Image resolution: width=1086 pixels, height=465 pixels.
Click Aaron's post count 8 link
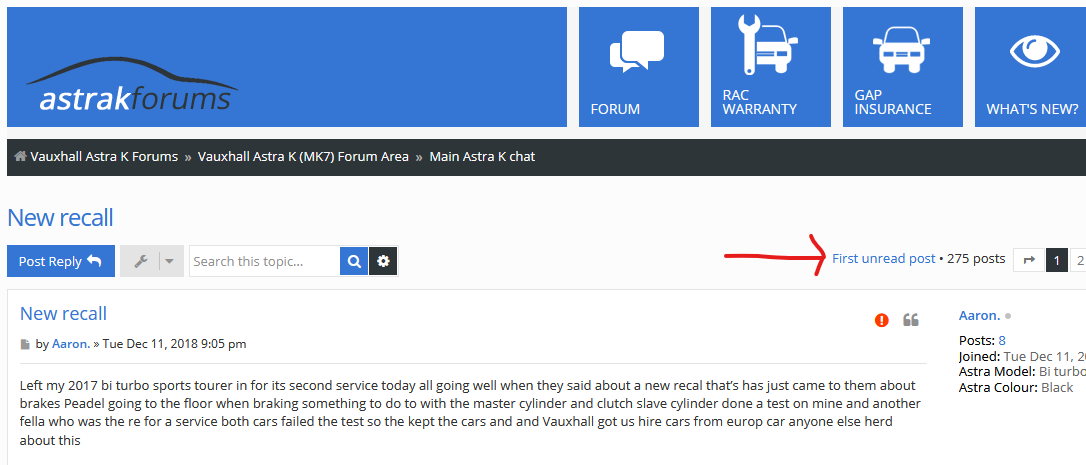click(1002, 340)
